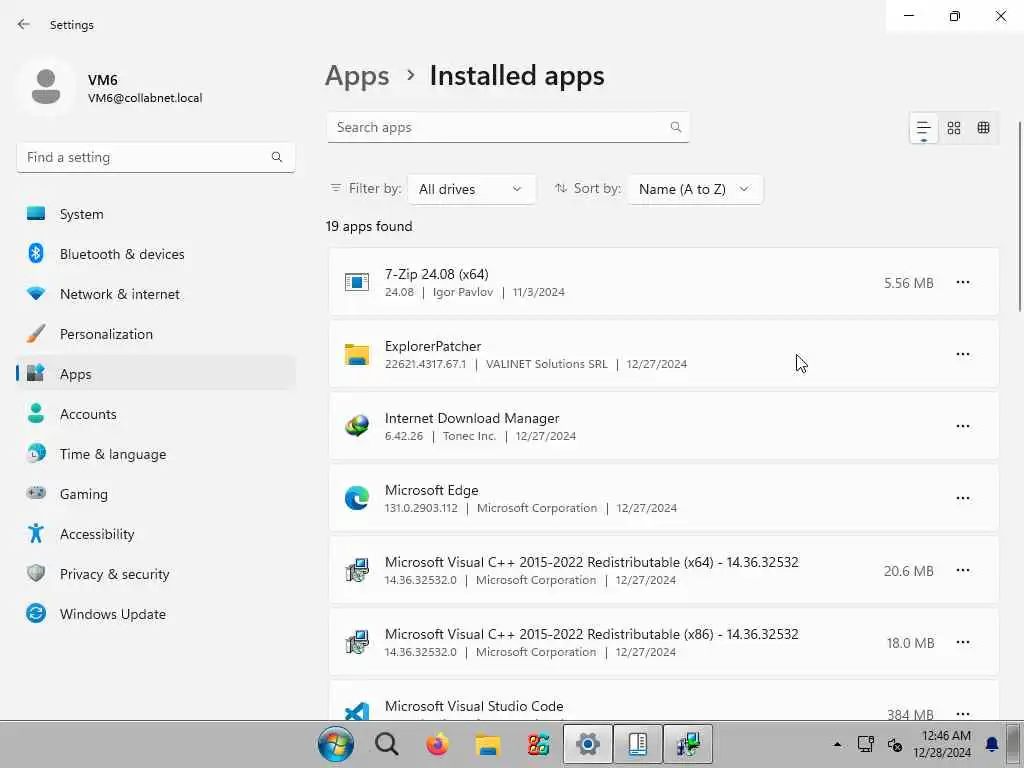Click the Show desktop strip on the taskbar
Image resolution: width=1024 pixels, height=768 pixels.
coord(1014,744)
